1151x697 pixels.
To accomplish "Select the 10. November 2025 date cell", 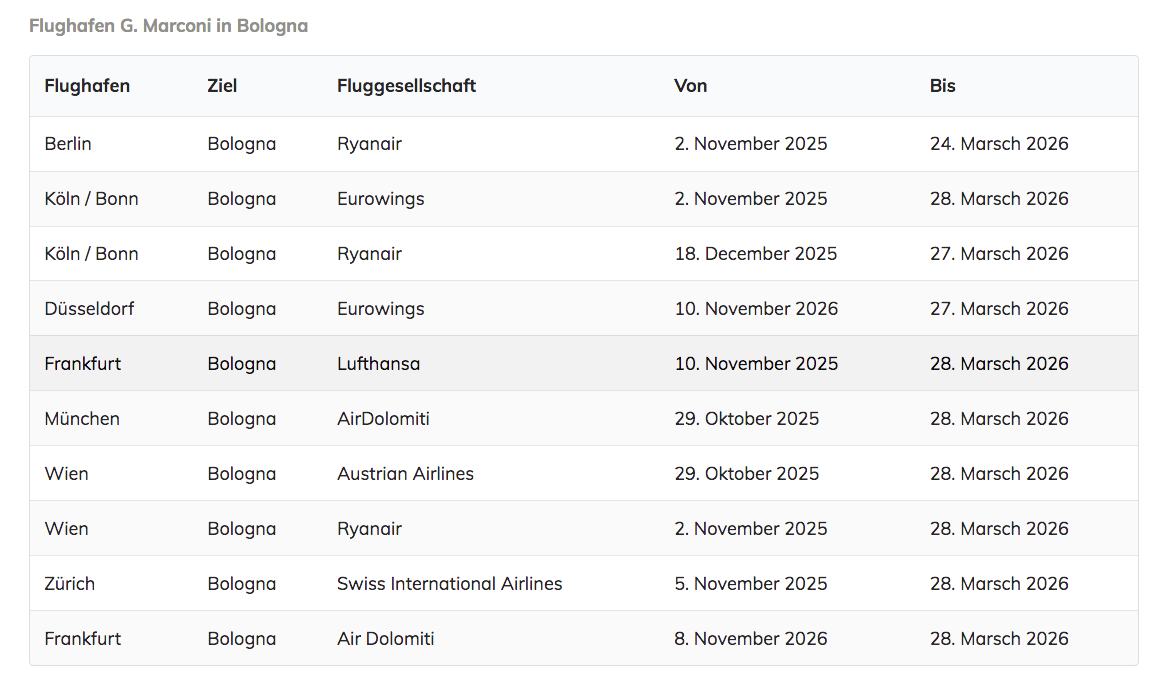I will pos(755,364).
